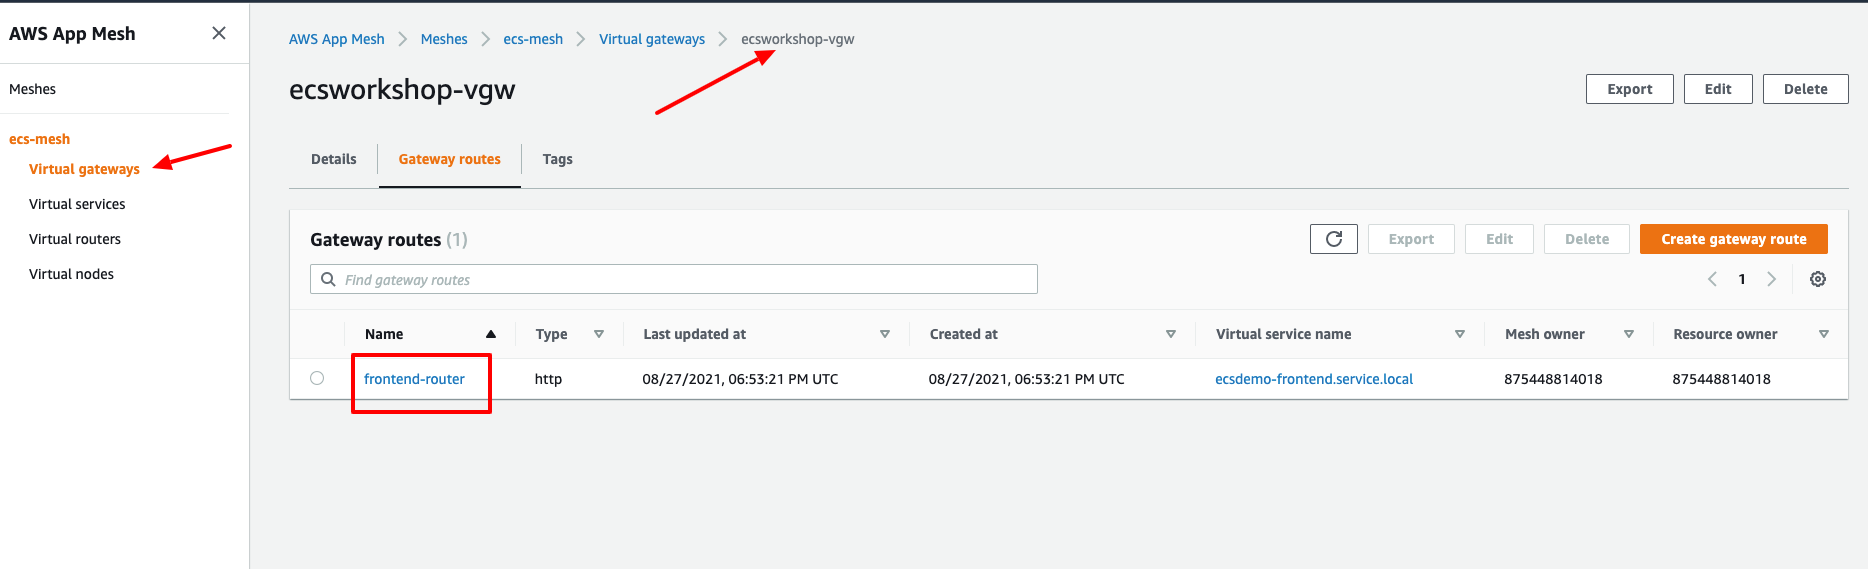1868x569 pixels.
Task: Click the search magnifier in gateway routes filter
Action: [328, 280]
